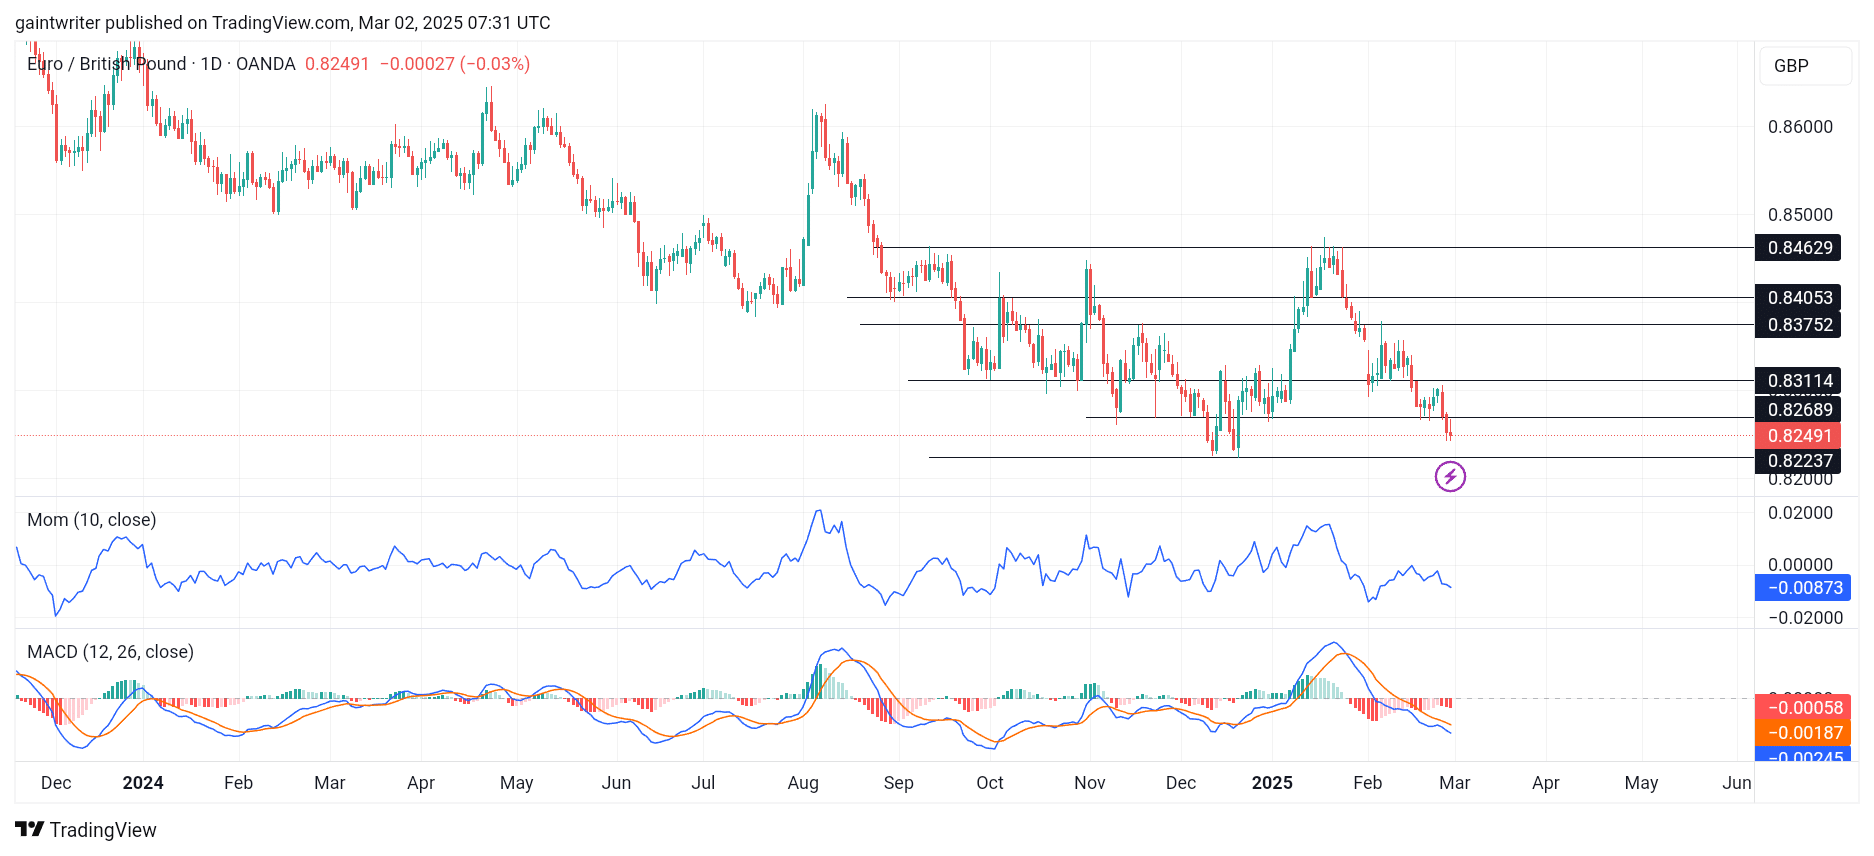Click the 0.83114 price level label
1874x856 pixels.
click(x=1798, y=381)
